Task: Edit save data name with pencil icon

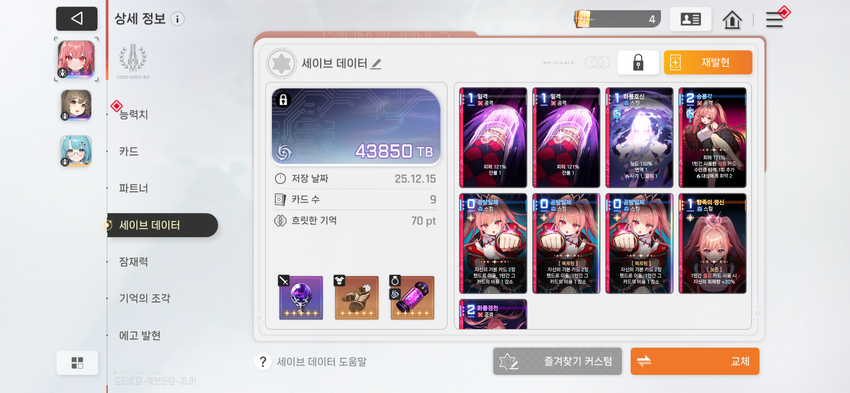Action: [x=376, y=63]
